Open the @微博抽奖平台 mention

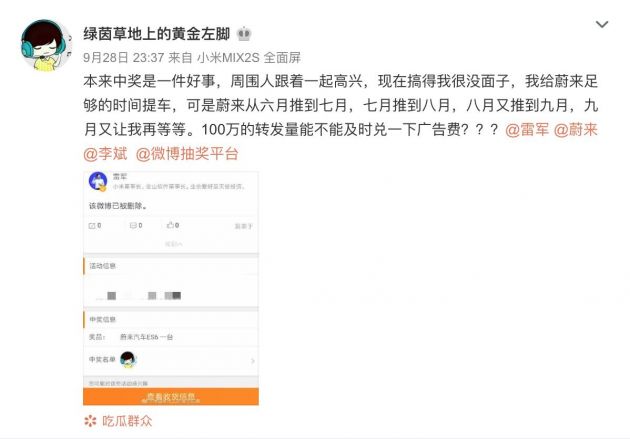[187, 154]
